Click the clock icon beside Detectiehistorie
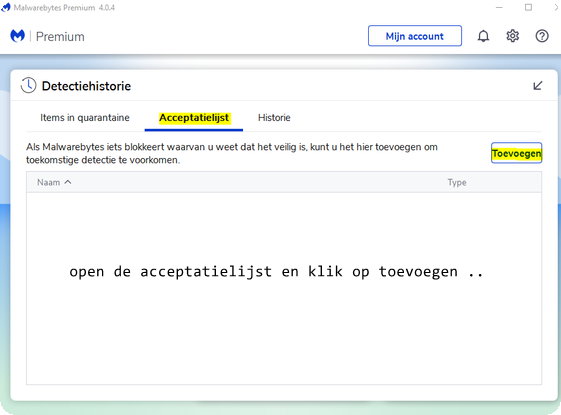The width and height of the screenshot is (561, 415). point(28,86)
